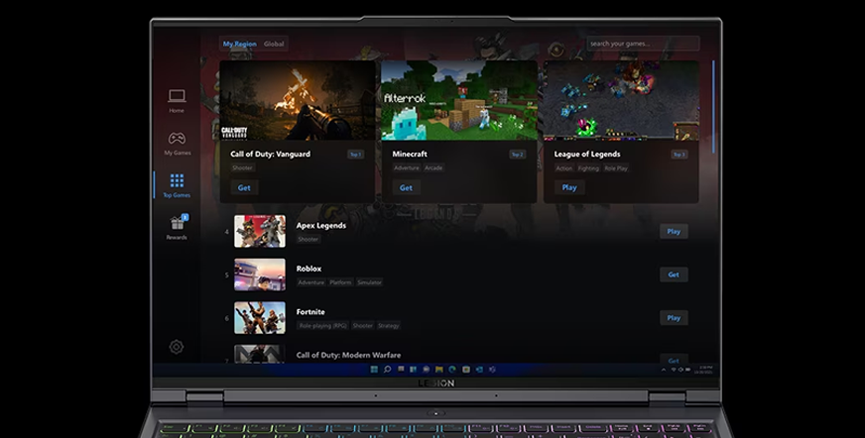This screenshot has width=865, height=438.
Task: Play Apex Legends
Action: (x=674, y=231)
